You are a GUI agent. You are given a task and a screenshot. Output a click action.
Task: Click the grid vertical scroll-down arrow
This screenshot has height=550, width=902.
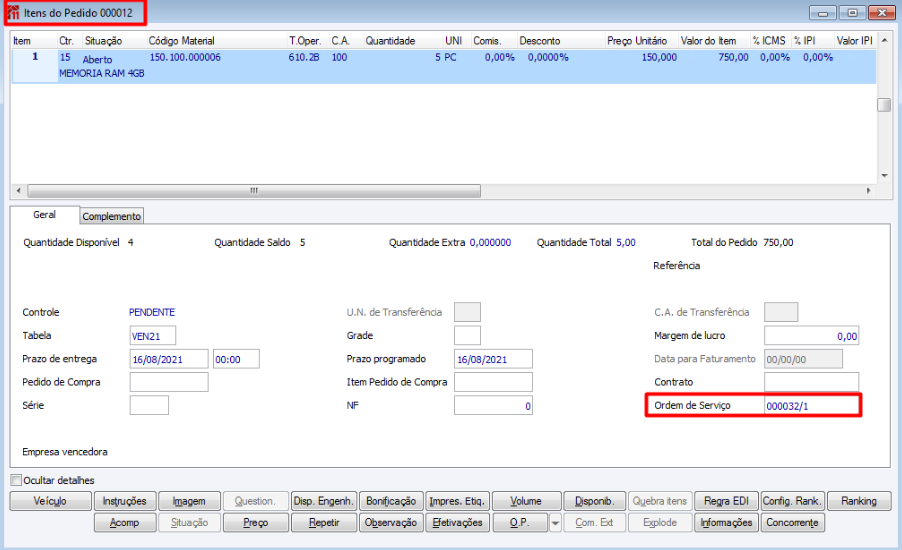pyautogui.click(x=884, y=175)
